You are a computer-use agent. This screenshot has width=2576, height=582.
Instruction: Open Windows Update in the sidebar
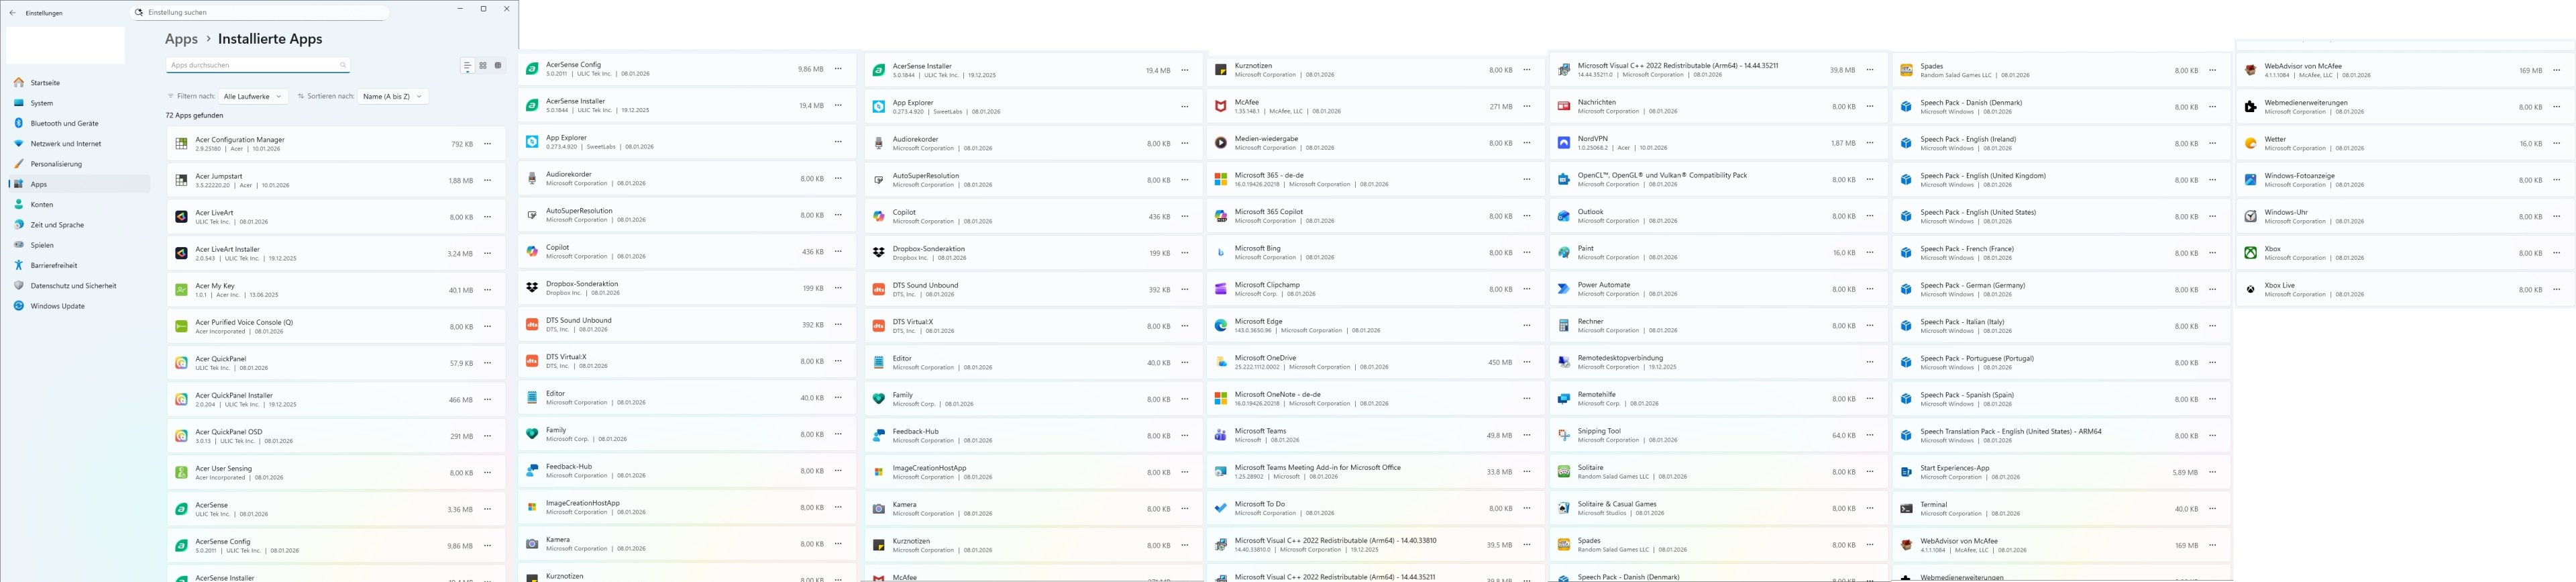tap(79, 306)
